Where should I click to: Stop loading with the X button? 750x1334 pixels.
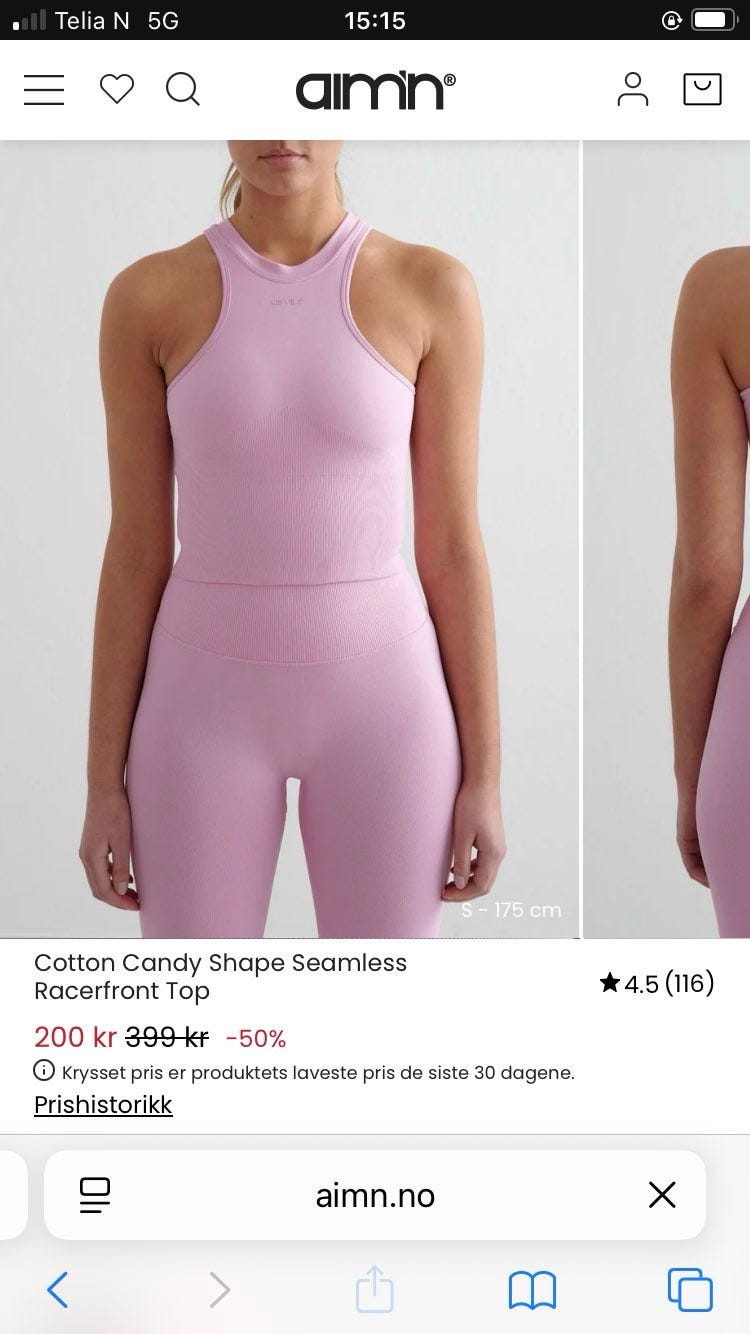[662, 1195]
